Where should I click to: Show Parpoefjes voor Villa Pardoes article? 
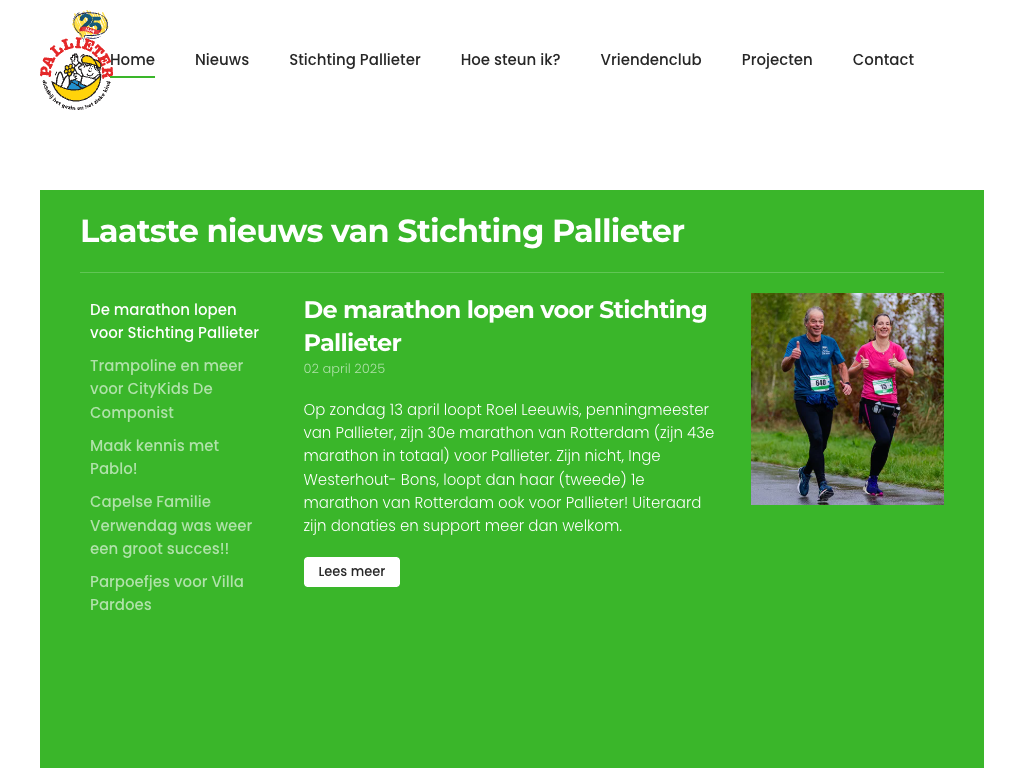167,593
